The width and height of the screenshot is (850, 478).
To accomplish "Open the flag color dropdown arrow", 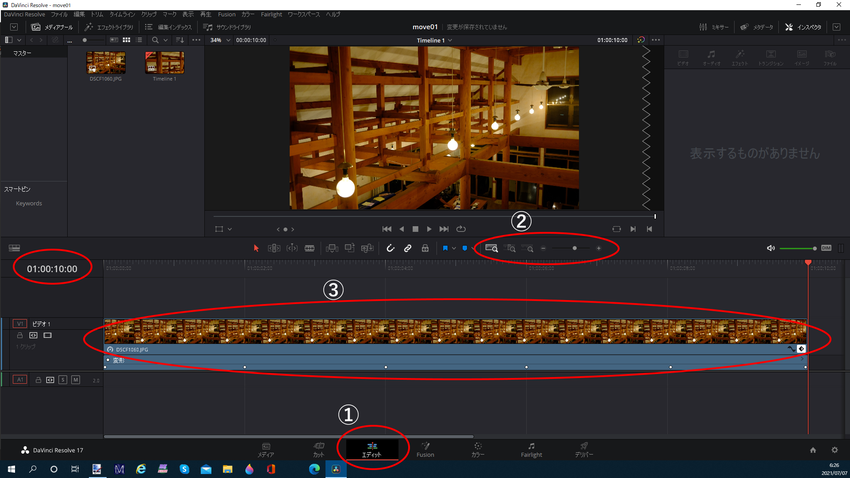I will pyautogui.click(x=454, y=248).
